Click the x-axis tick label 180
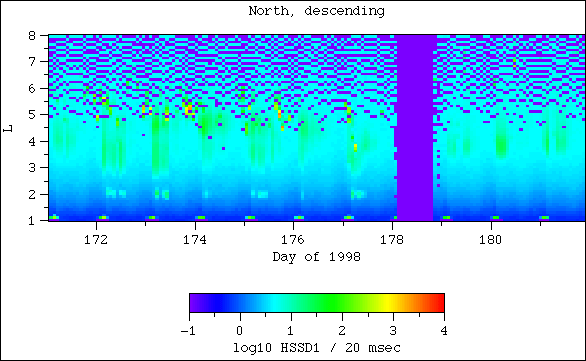The image size is (586, 361). click(x=491, y=239)
